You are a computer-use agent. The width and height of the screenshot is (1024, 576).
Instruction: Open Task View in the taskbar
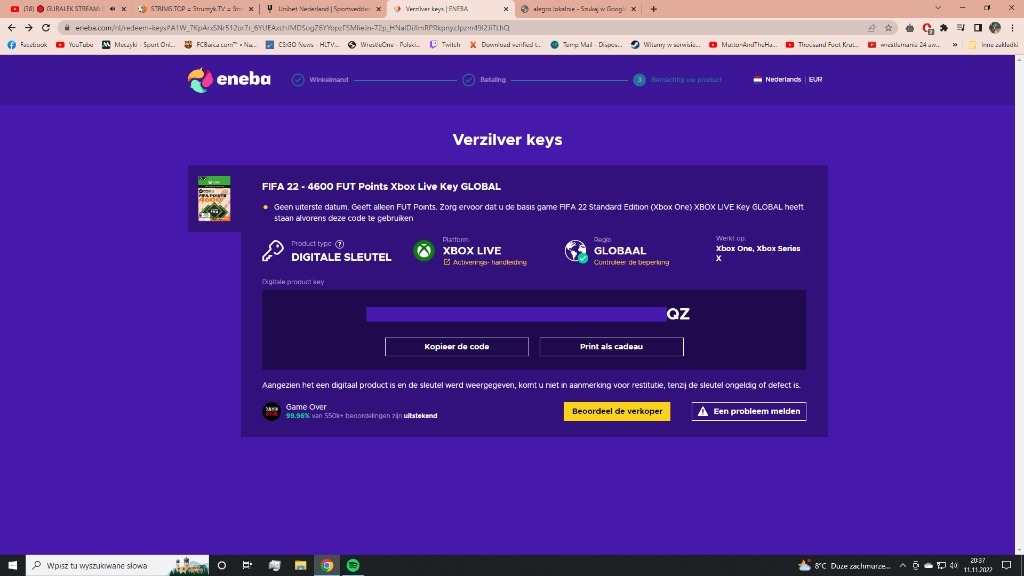pos(247,566)
